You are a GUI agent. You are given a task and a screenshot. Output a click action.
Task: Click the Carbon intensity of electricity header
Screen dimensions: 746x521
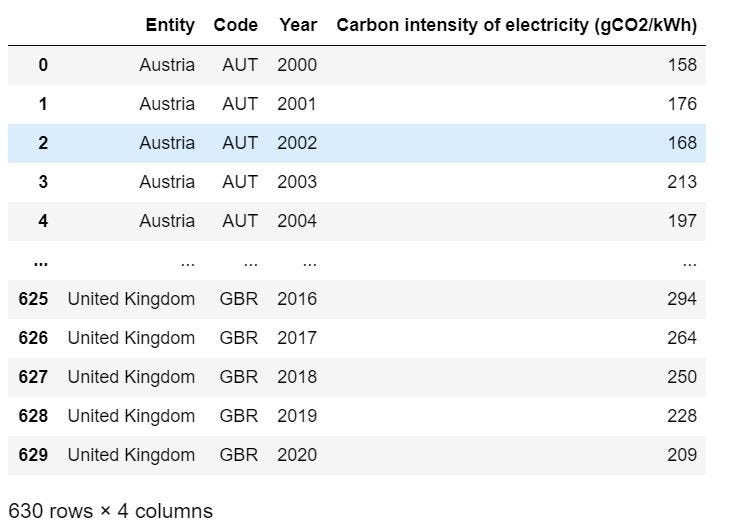point(516,25)
